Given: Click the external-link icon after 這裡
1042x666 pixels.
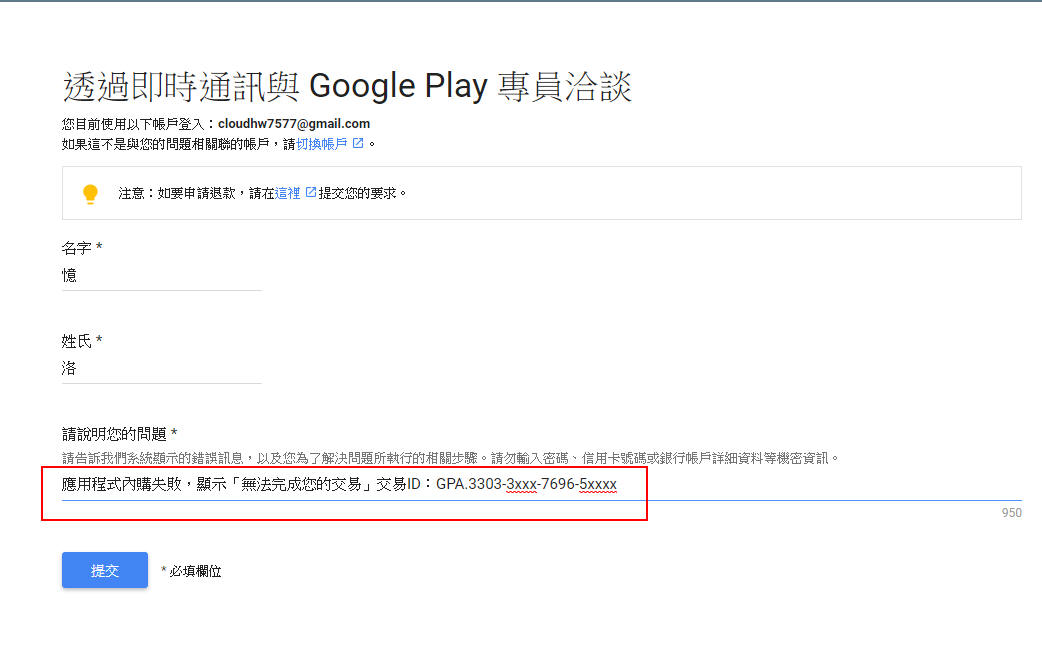Looking at the screenshot, I should (311, 193).
